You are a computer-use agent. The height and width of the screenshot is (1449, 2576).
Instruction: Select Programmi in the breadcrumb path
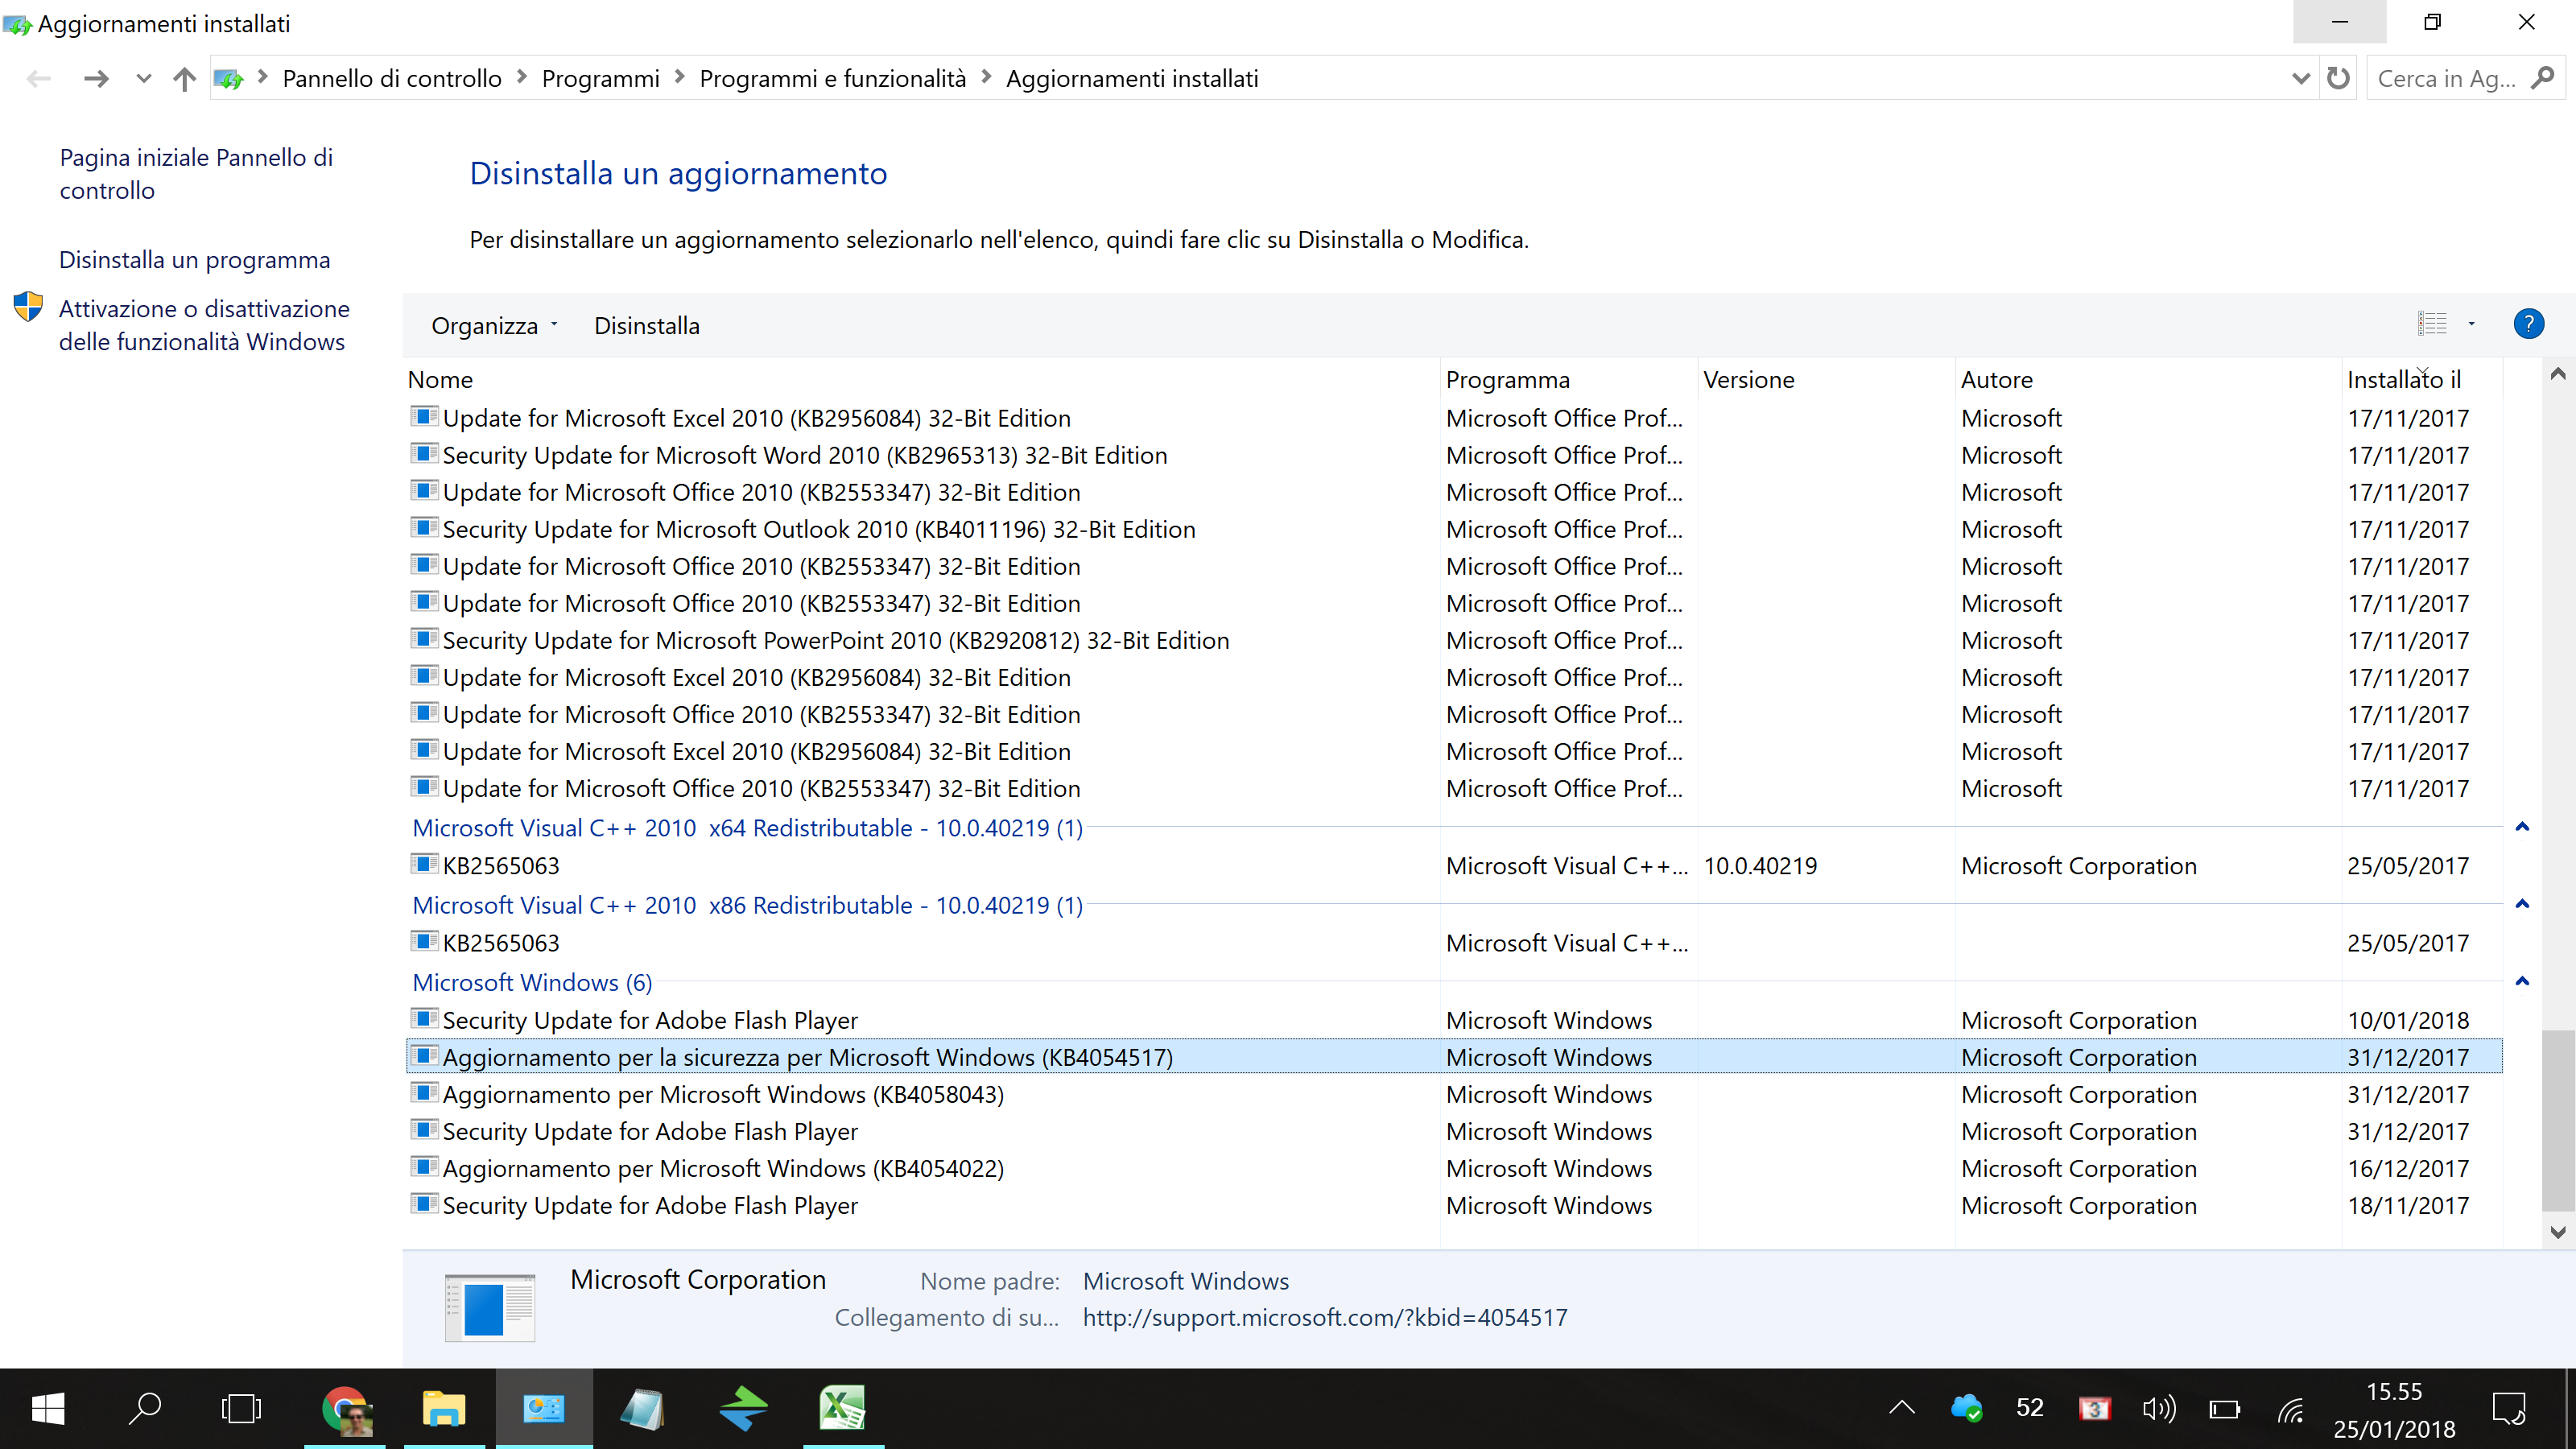[x=600, y=79]
